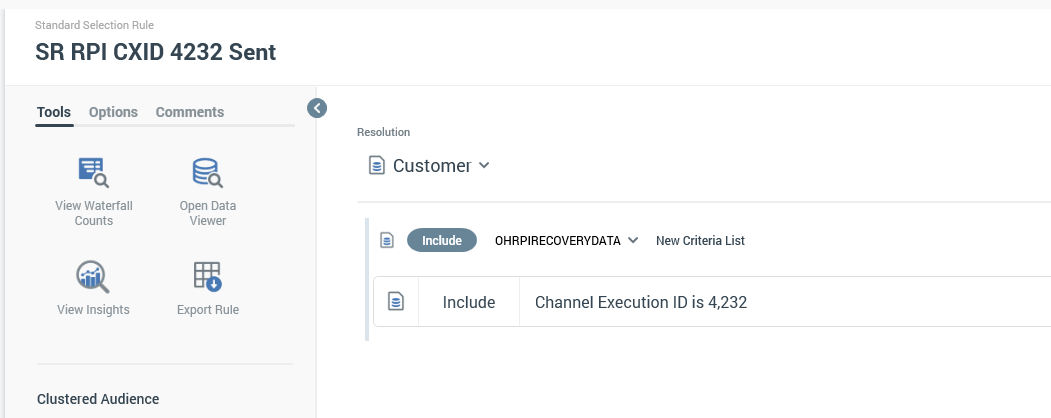The image size is (1051, 418).
Task: Click the Export Rule grid icon
Action: pos(207,276)
